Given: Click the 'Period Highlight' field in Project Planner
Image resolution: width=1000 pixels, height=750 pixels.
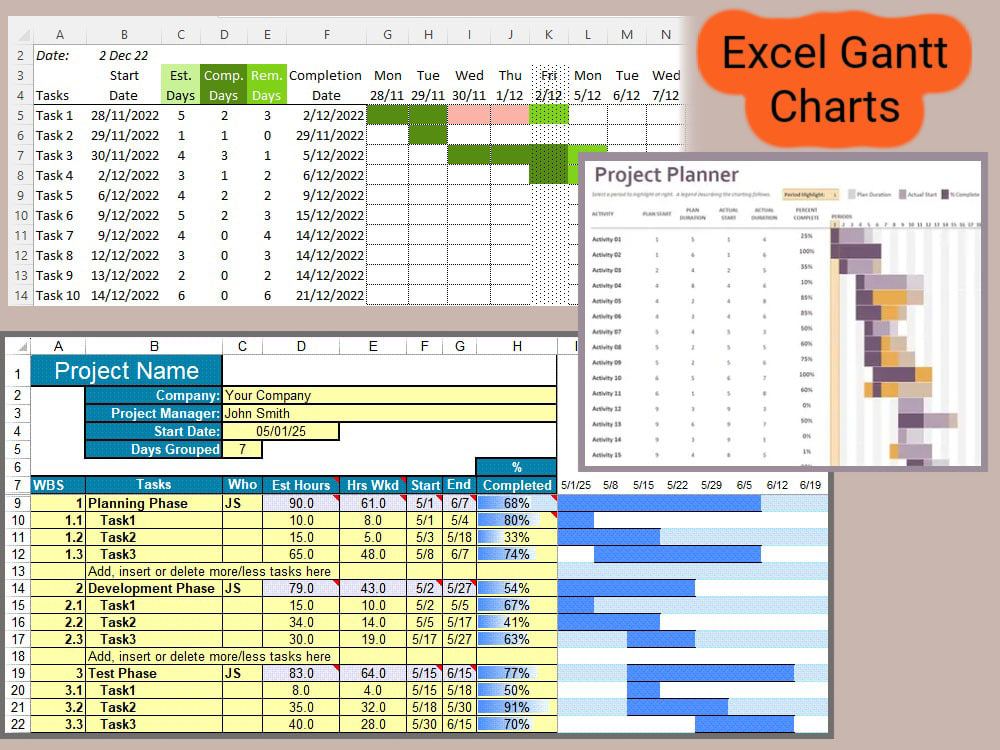Looking at the screenshot, I should coord(810,195).
